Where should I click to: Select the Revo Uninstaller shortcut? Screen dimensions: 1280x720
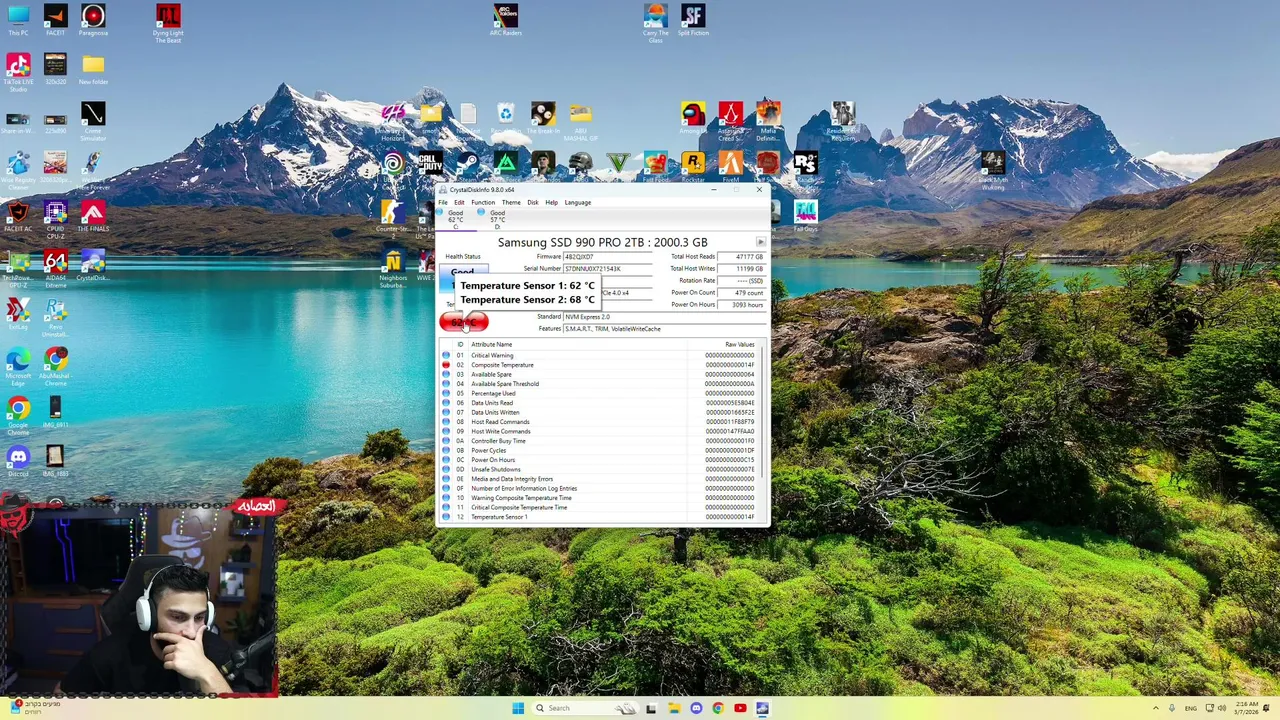[x=55, y=318]
